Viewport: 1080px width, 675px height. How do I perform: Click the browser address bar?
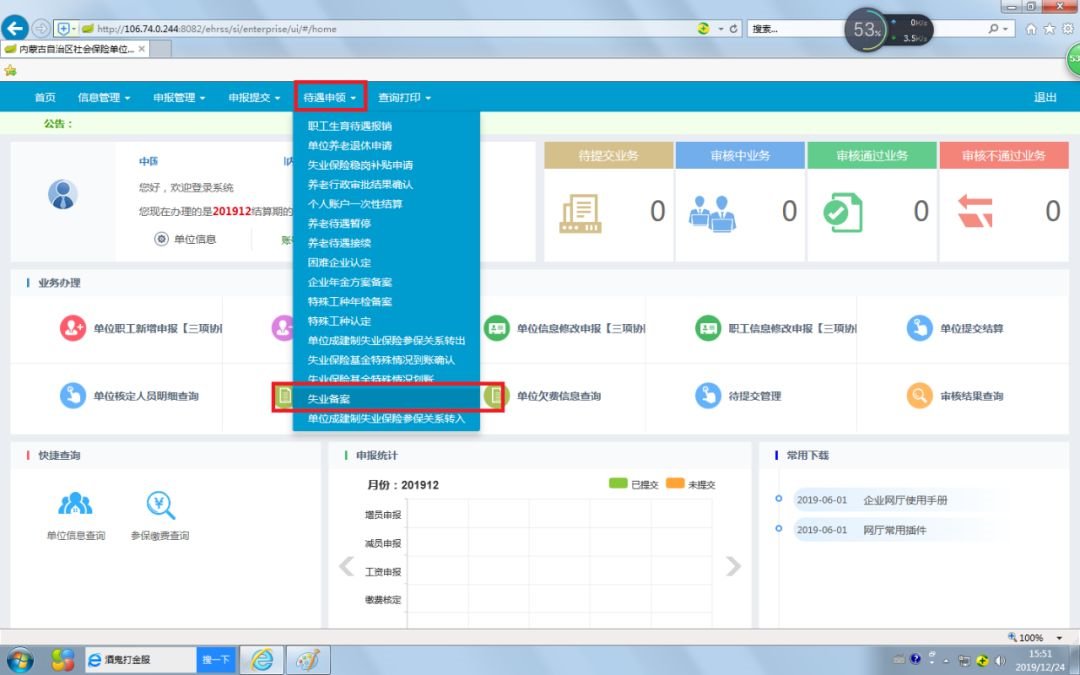tap(400, 29)
